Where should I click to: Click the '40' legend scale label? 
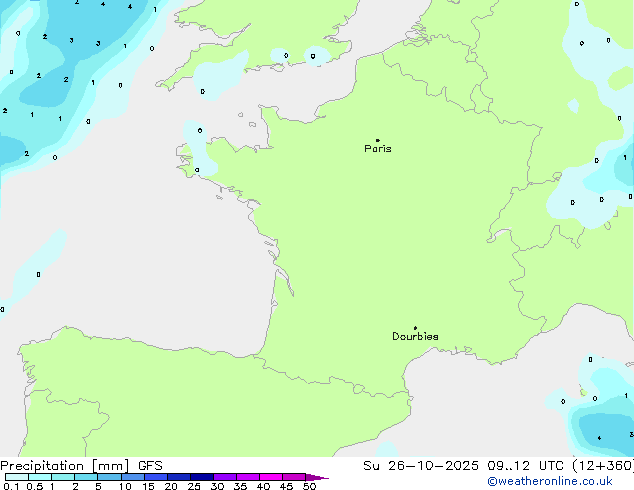tap(263, 486)
